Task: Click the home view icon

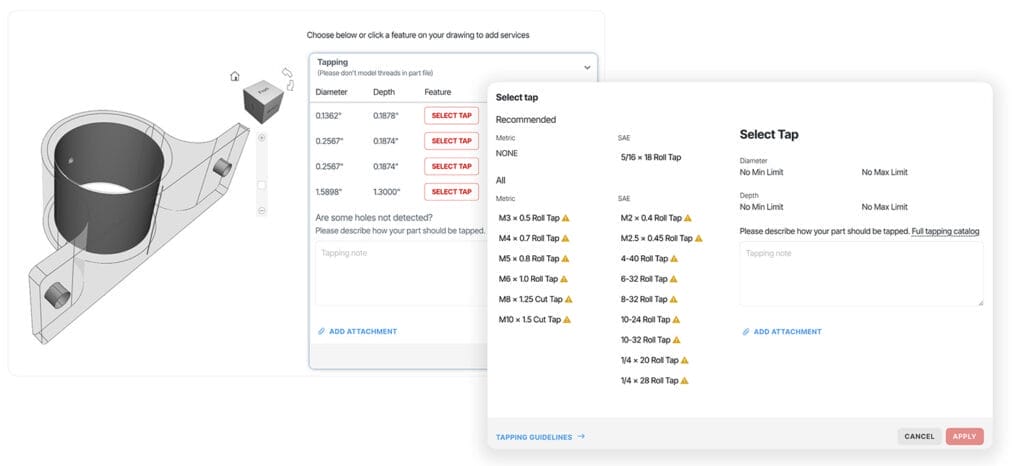Action: point(234,76)
